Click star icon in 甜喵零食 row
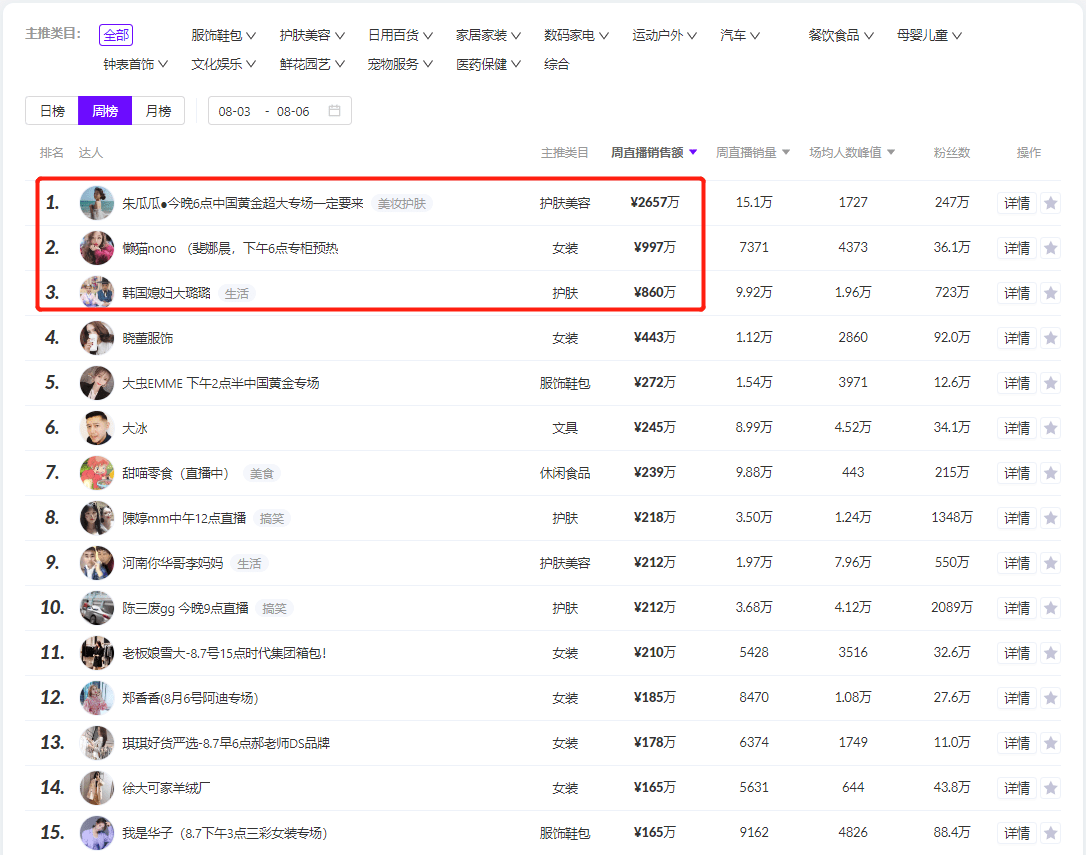The width and height of the screenshot is (1086, 855). click(1050, 473)
